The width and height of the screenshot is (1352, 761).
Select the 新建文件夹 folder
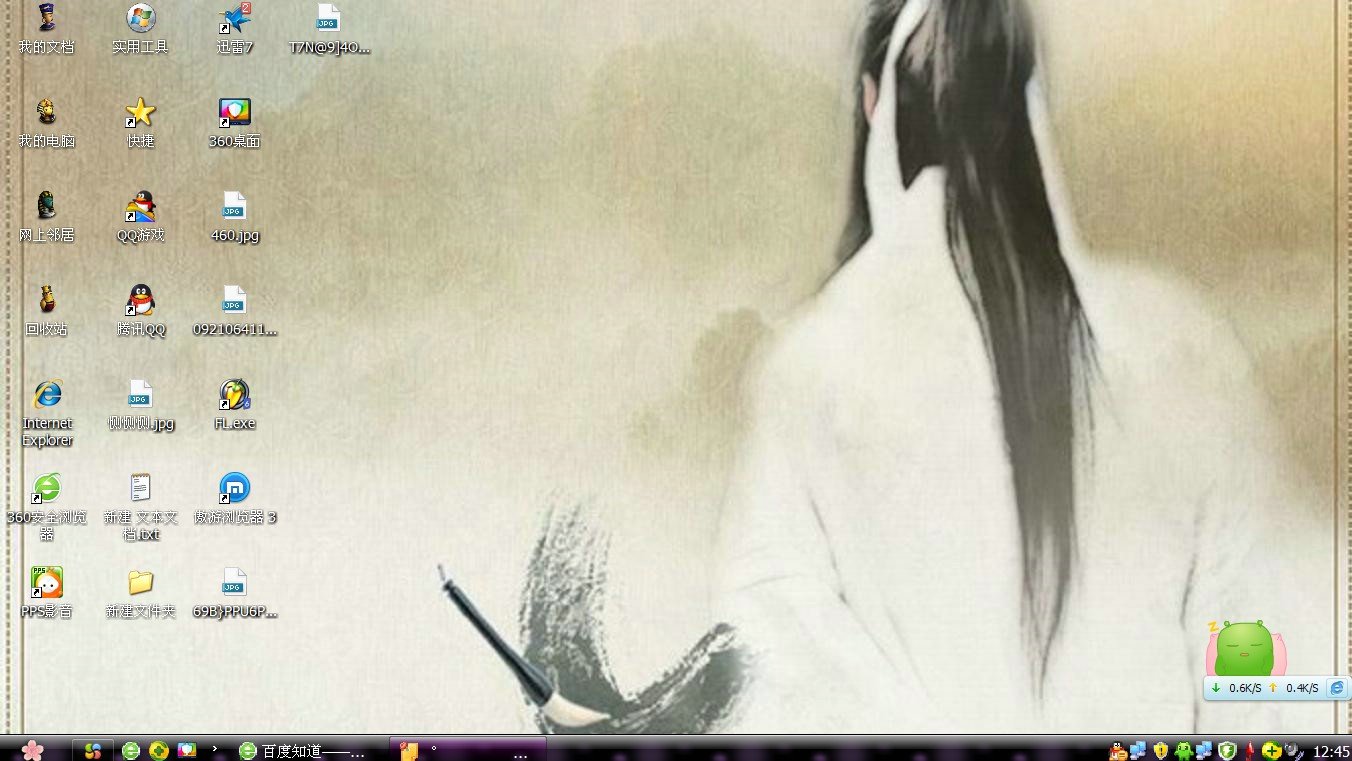point(140,583)
